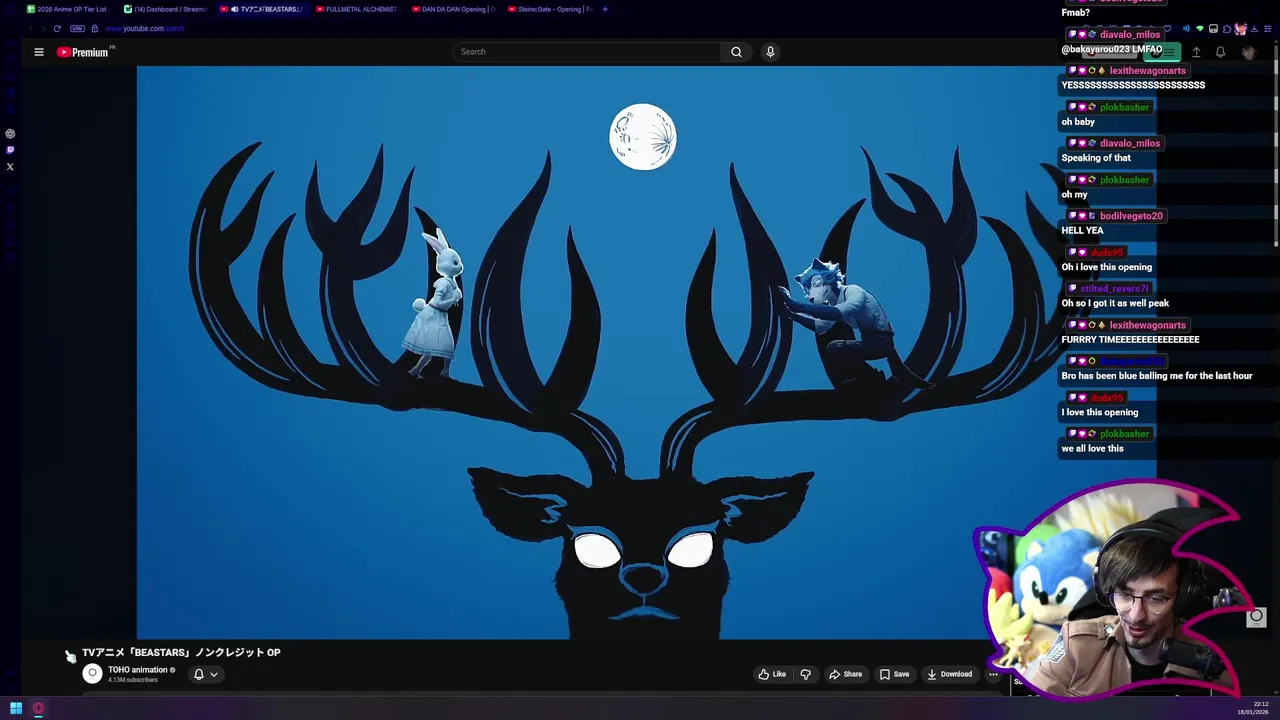Viewport: 1280px width, 720px height.
Task: Reload the page with the refresh icon
Action: tap(57, 28)
